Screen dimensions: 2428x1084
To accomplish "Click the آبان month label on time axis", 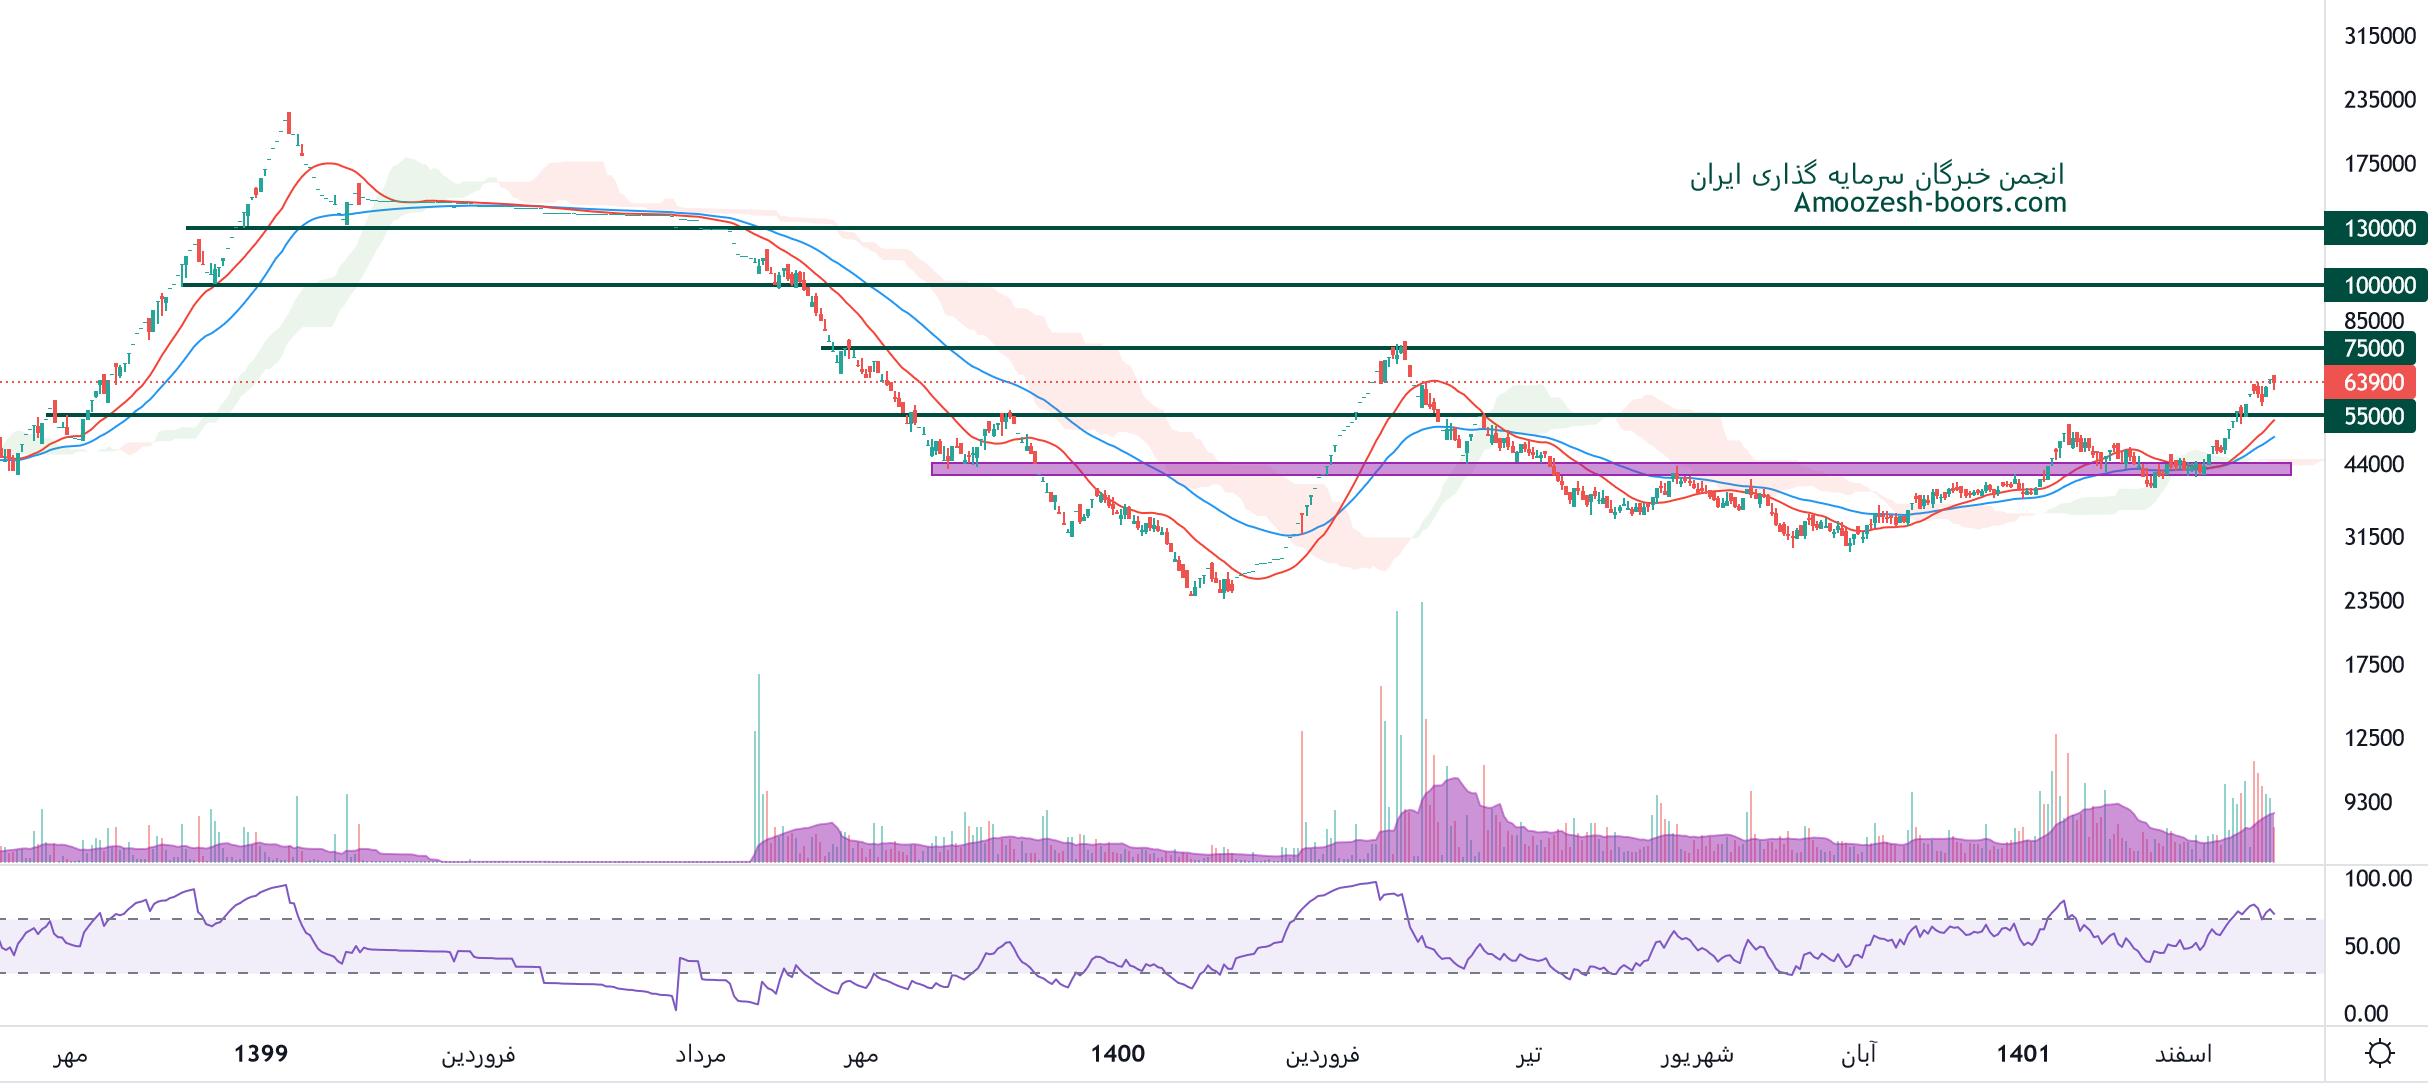I will (1858, 1054).
